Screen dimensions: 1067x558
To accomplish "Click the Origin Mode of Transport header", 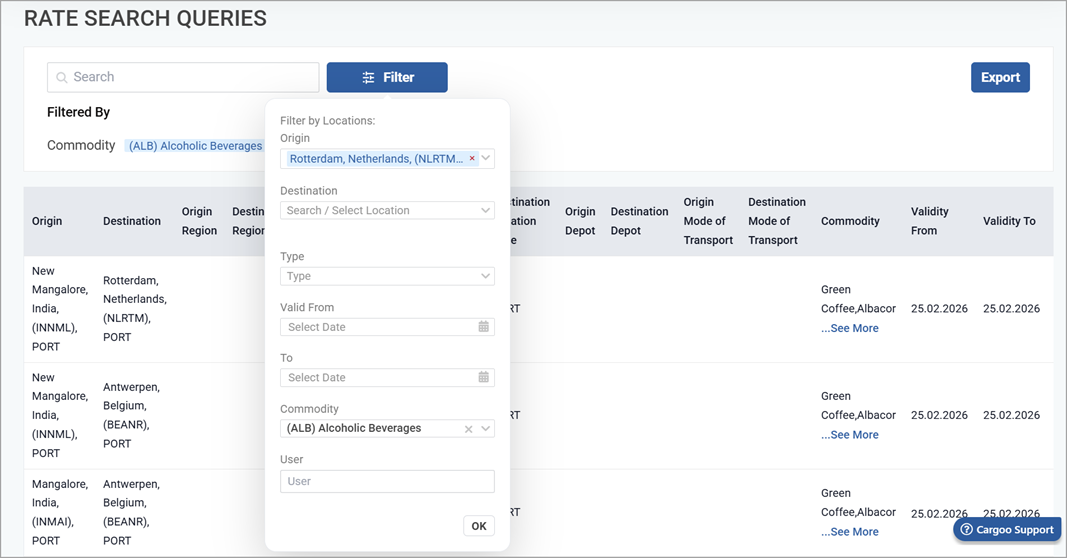I will pyautogui.click(x=708, y=221).
